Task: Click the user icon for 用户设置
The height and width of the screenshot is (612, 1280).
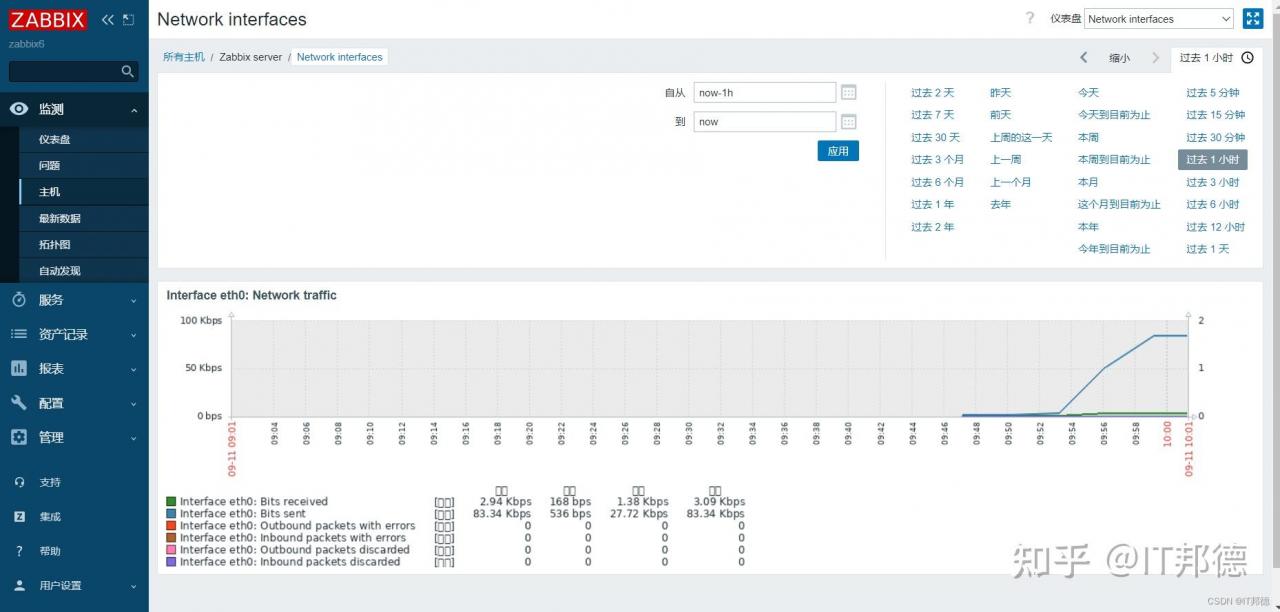Action: [19, 585]
